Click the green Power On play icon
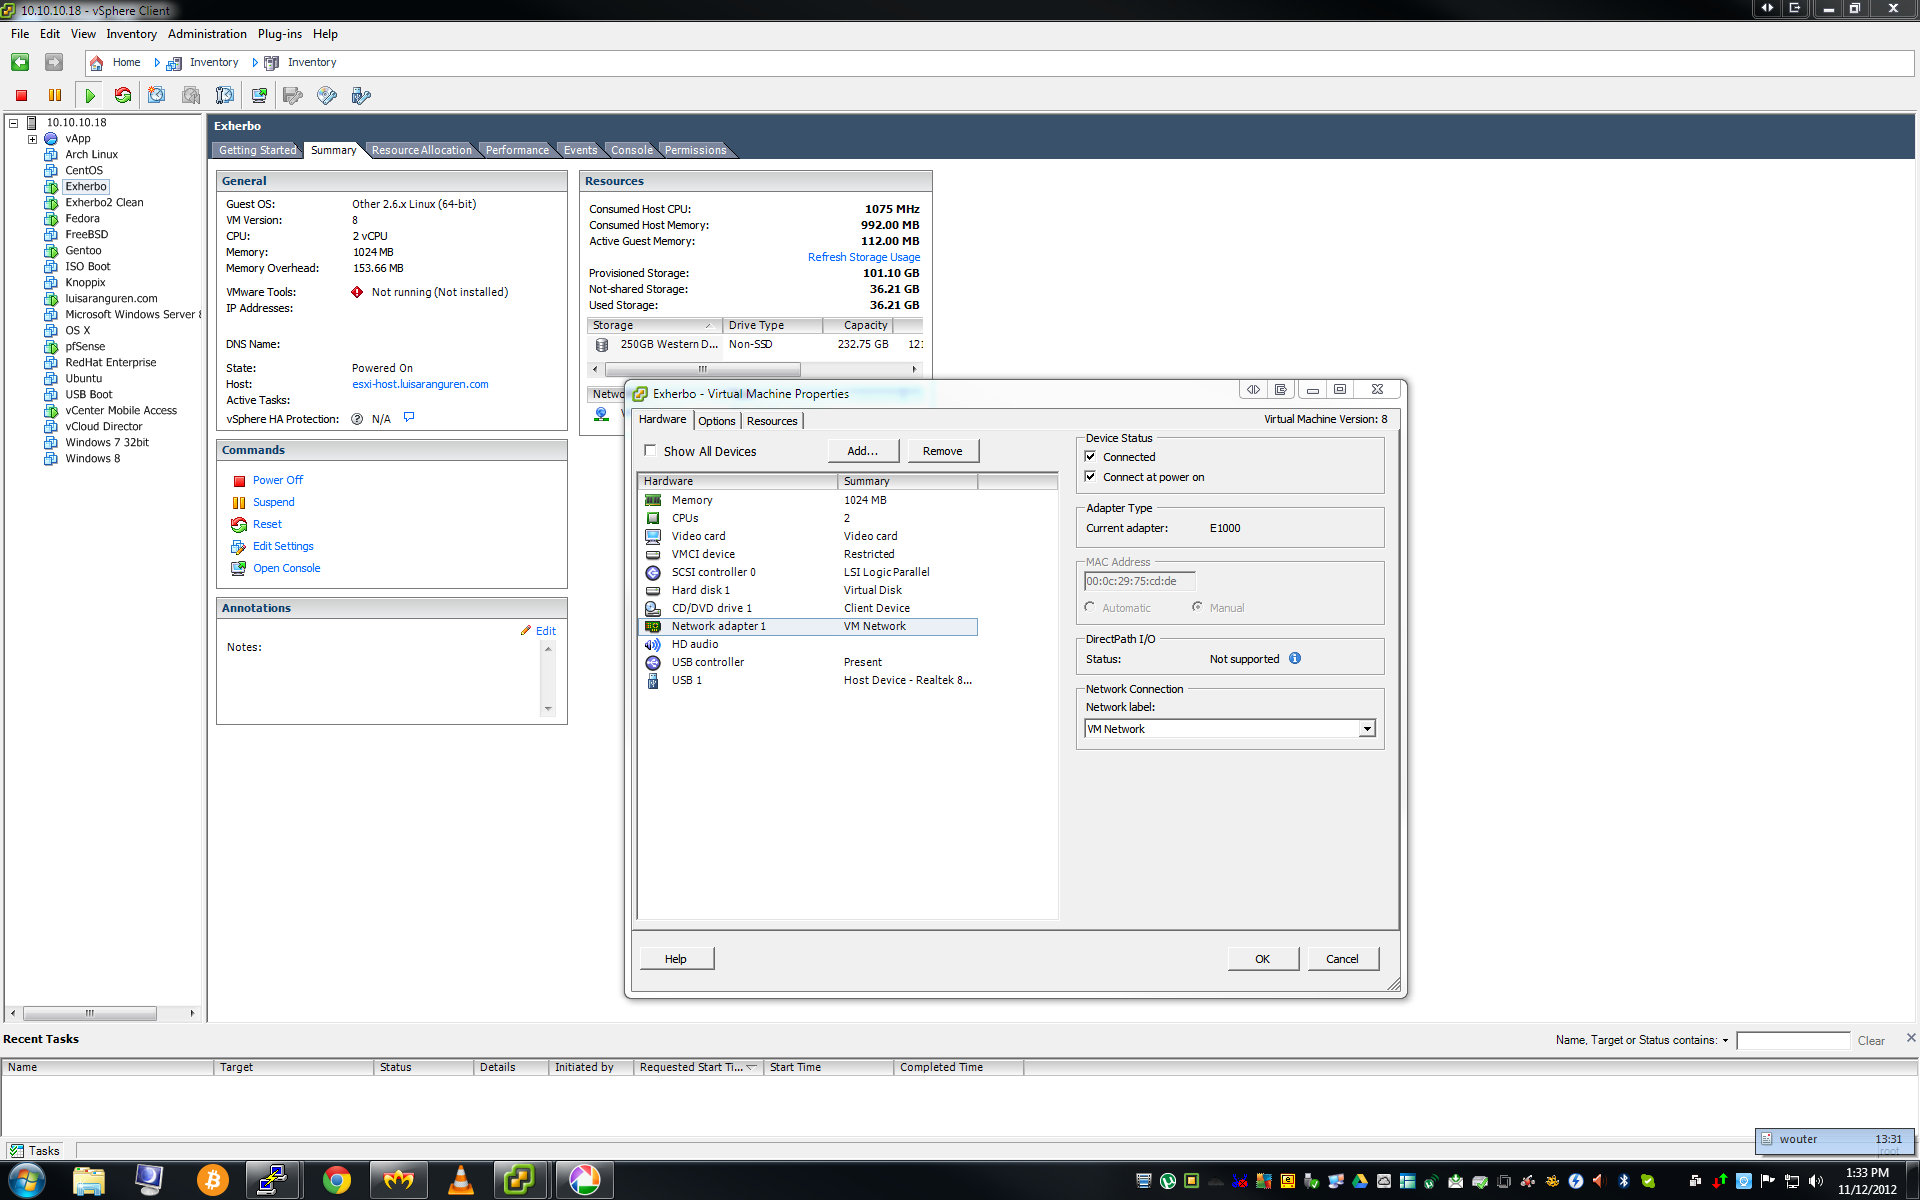1920x1200 pixels. (x=90, y=96)
